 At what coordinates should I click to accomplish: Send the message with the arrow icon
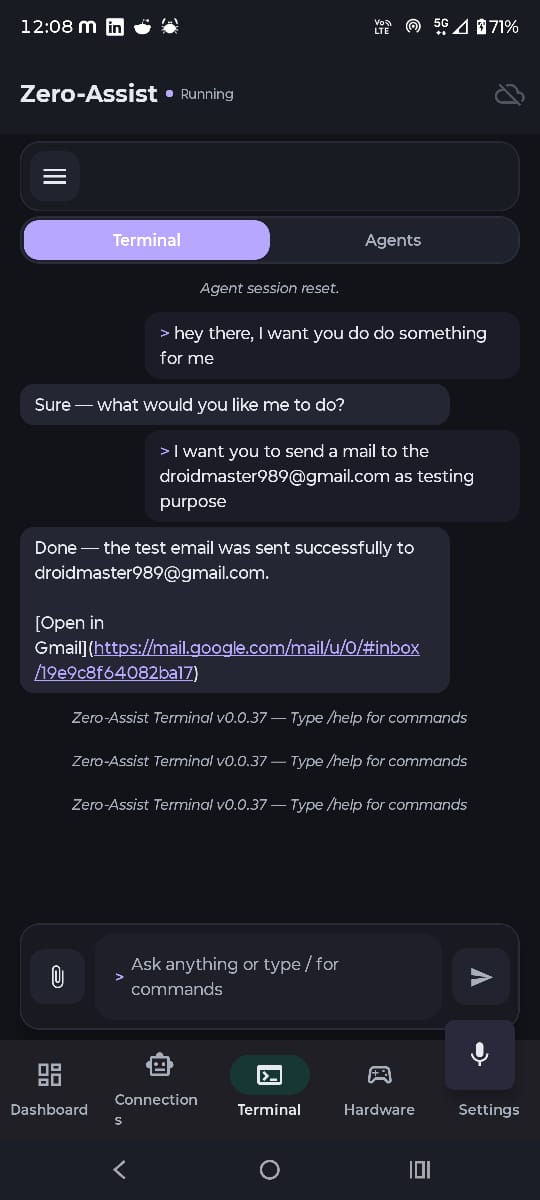pos(481,976)
